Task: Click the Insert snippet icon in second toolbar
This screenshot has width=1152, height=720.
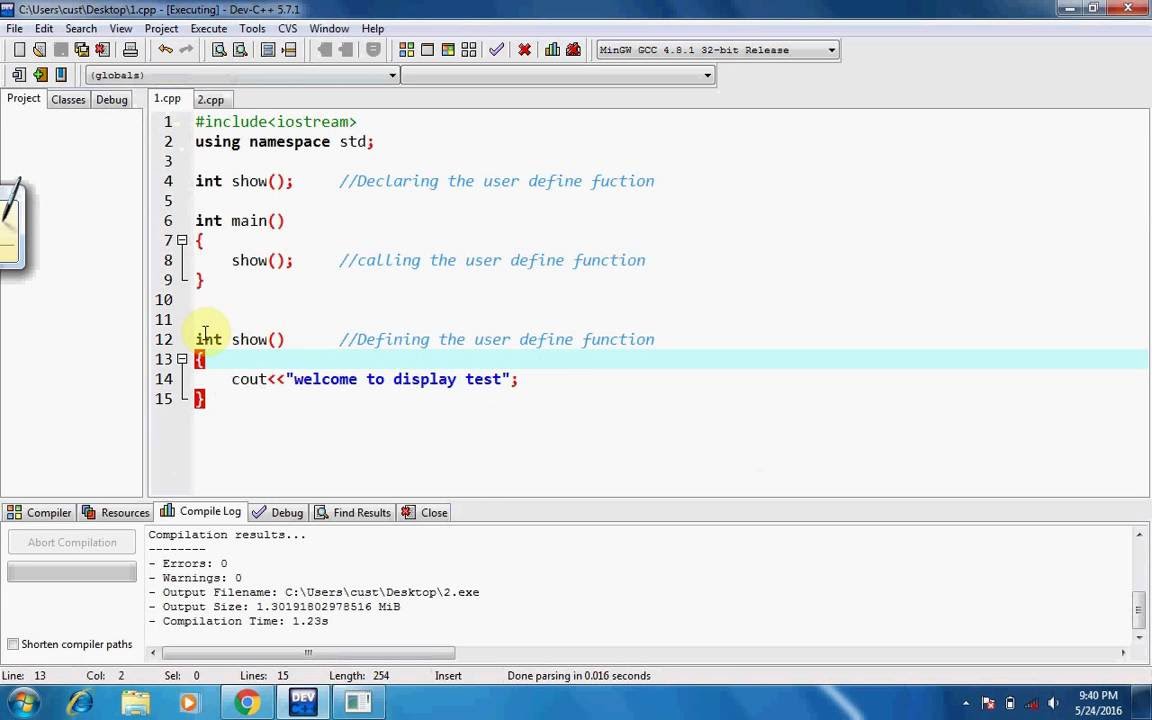Action: (x=19, y=75)
